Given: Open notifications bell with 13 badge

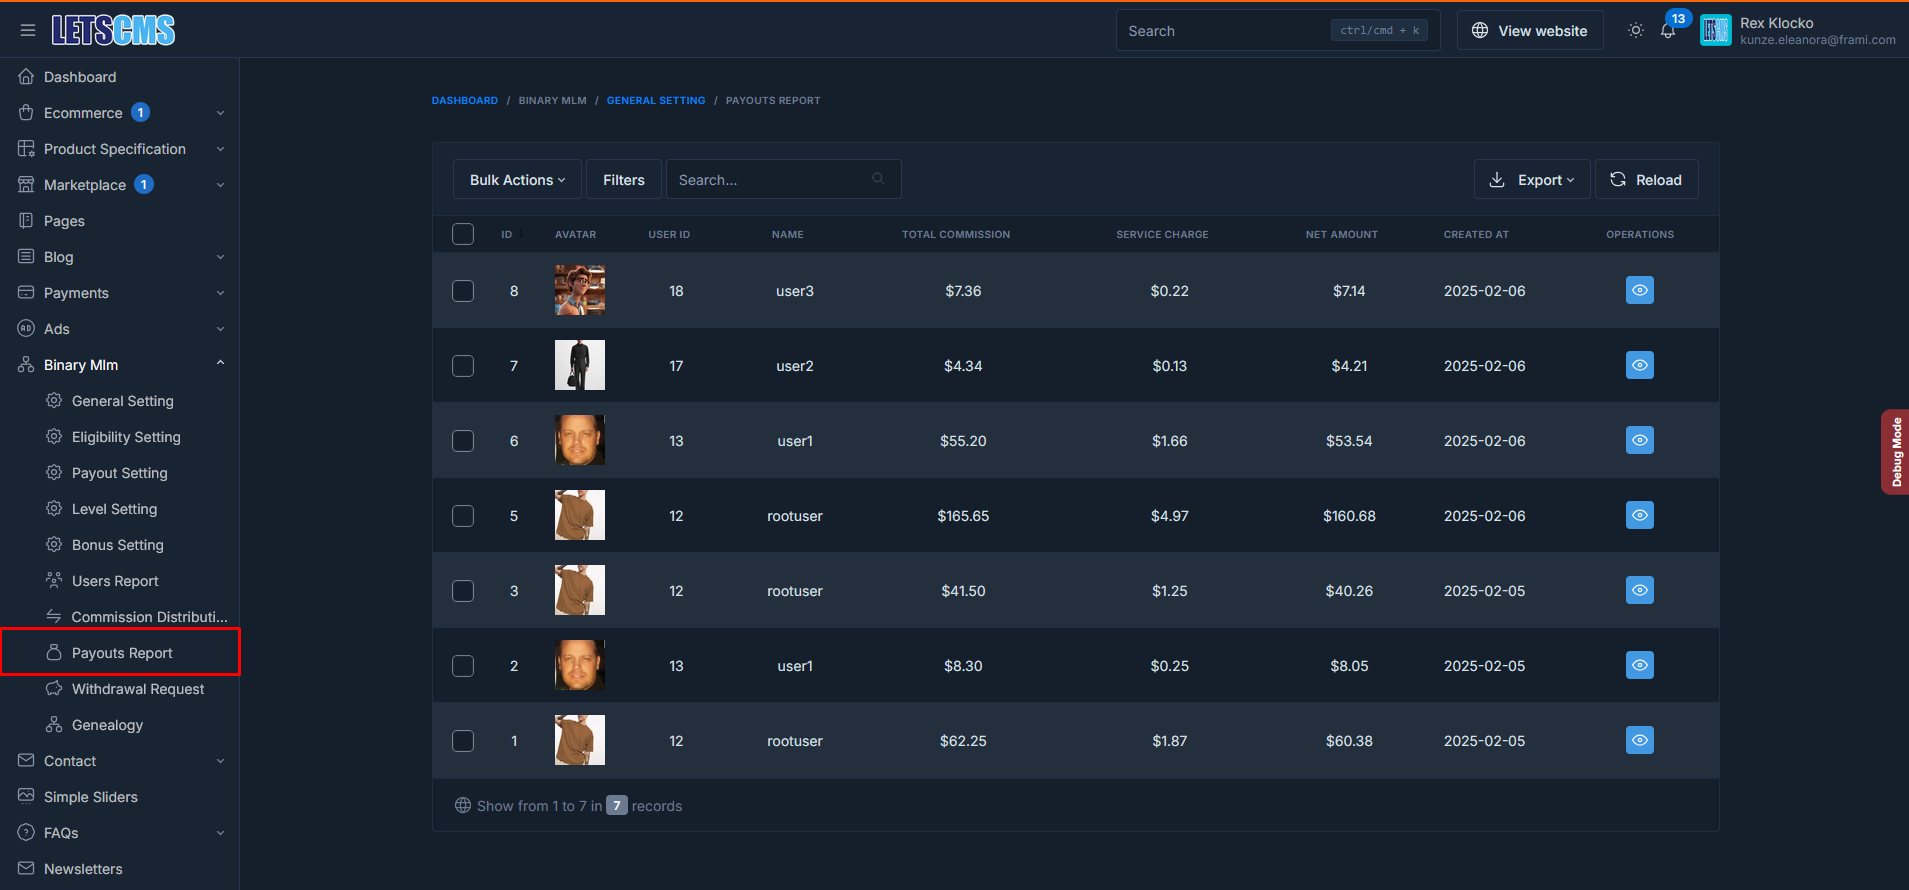Looking at the screenshot, I should 1668,30.
